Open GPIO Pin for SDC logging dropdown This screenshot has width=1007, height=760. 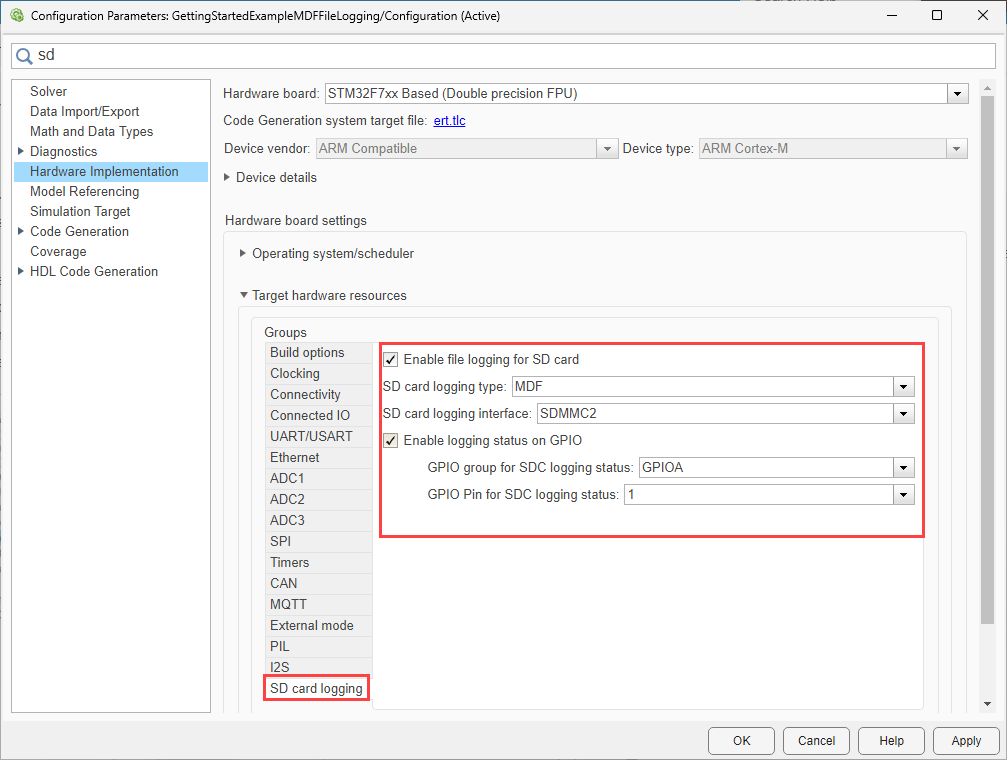click(x=903, y=494)
